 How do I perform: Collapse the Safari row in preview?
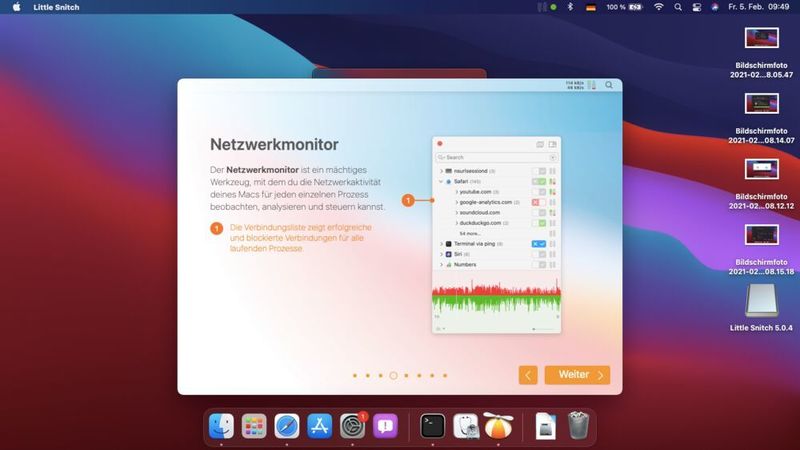(441, 182)
